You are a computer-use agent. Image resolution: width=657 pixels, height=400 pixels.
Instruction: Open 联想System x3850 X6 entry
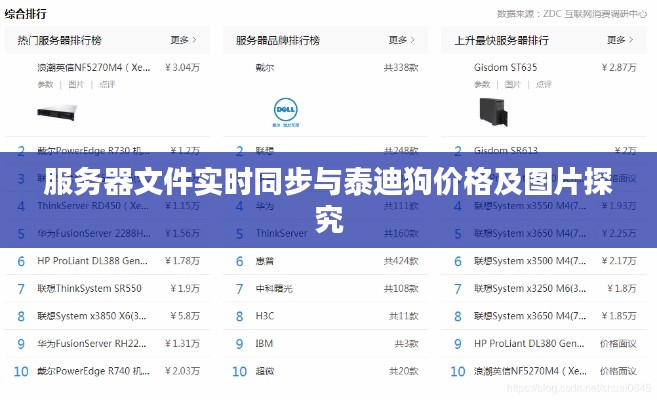[92, 316]
